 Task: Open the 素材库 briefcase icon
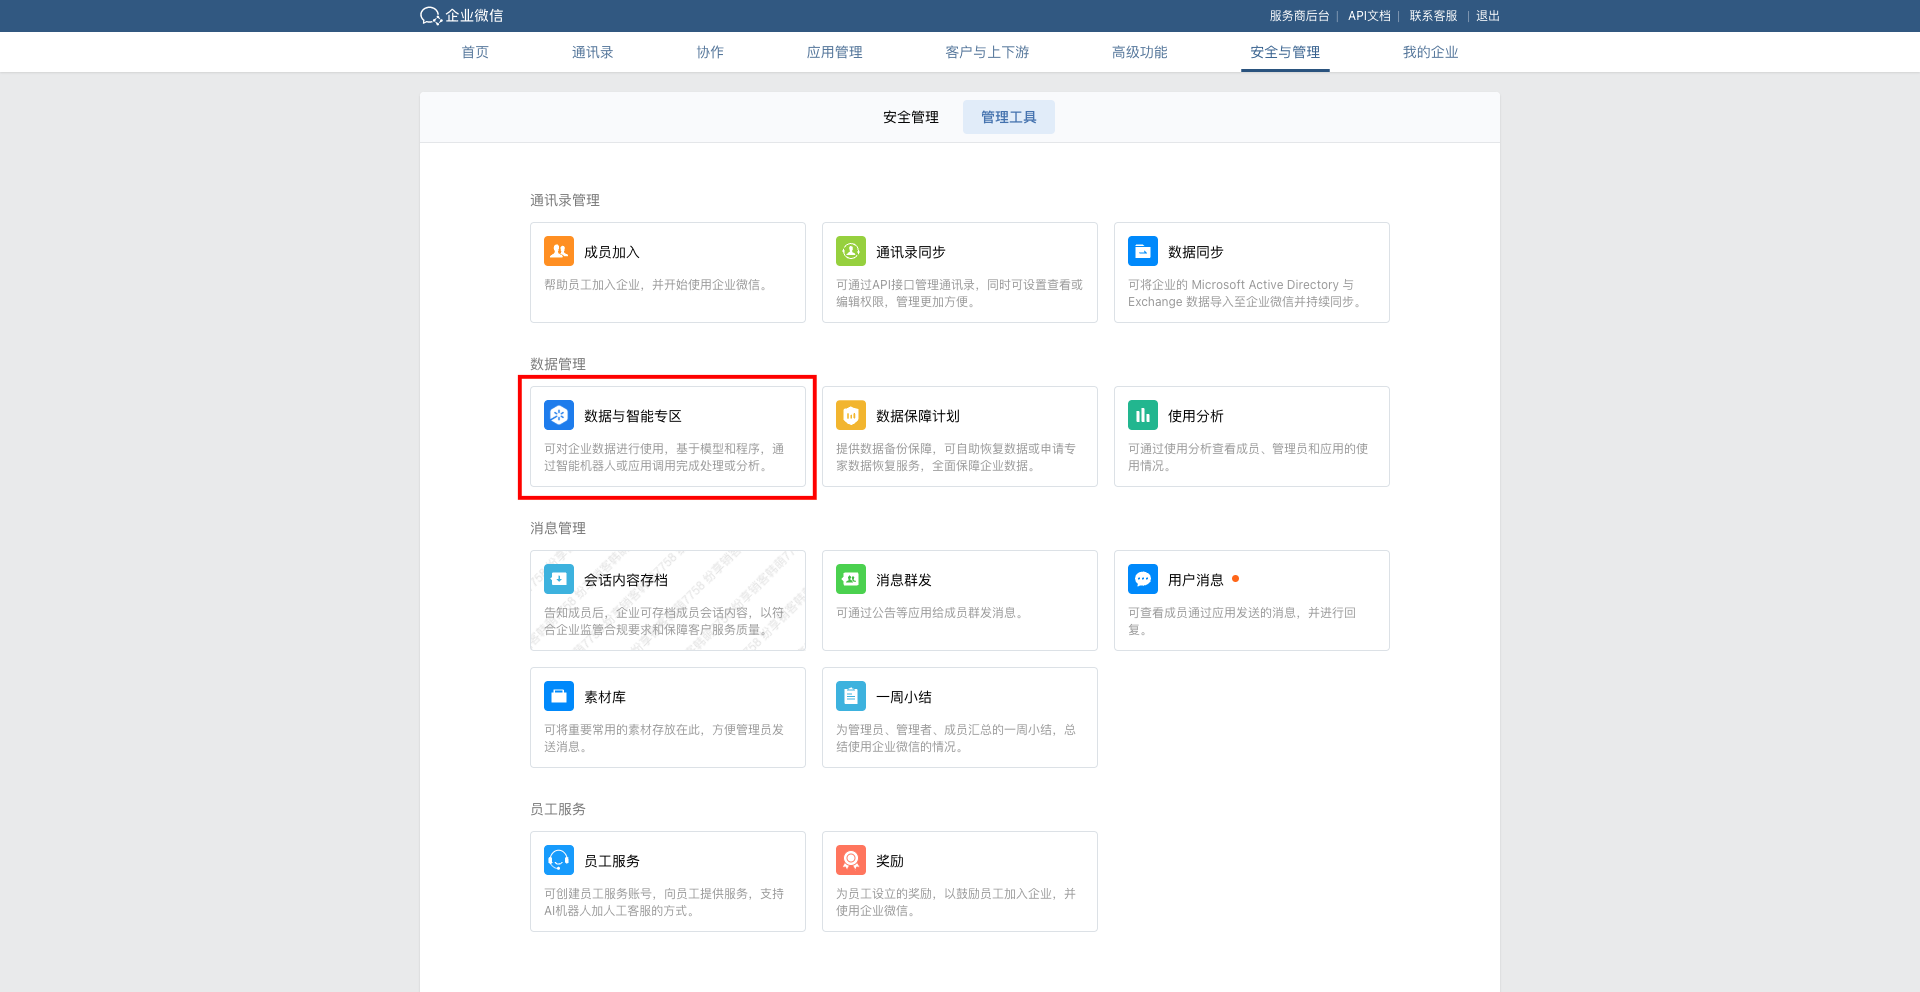tap(558, 696)
